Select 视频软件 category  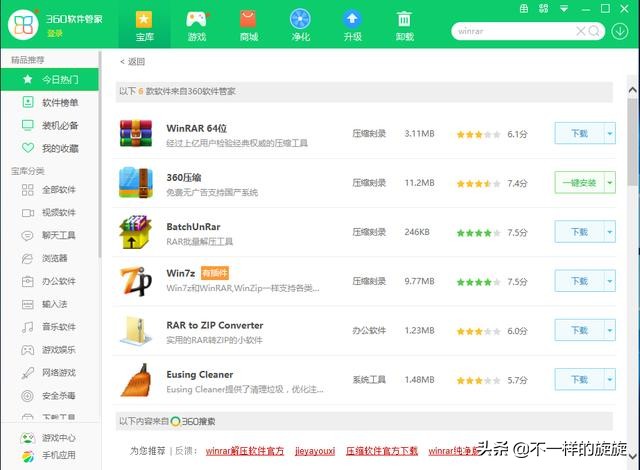click(49, 213)
